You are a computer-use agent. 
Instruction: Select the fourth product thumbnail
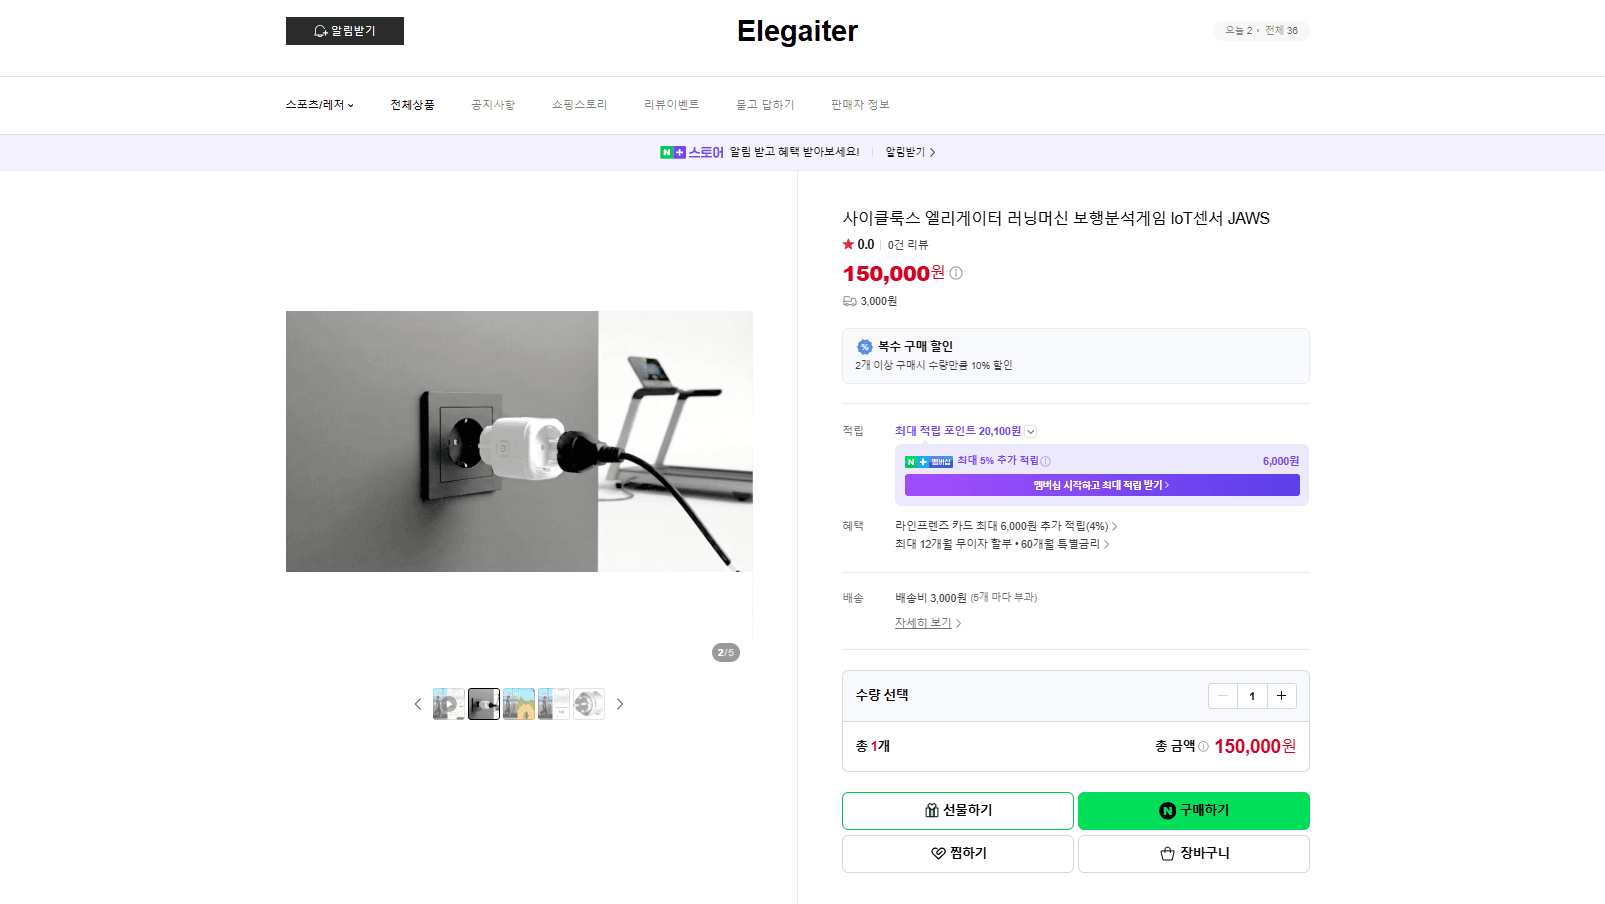[x=554, y=704]
